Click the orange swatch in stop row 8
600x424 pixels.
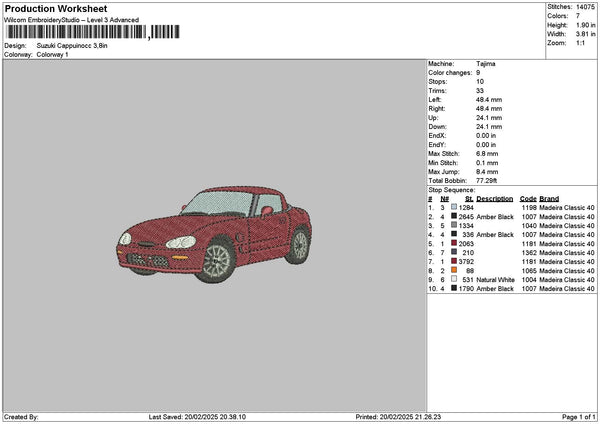[x=454, y=270]
